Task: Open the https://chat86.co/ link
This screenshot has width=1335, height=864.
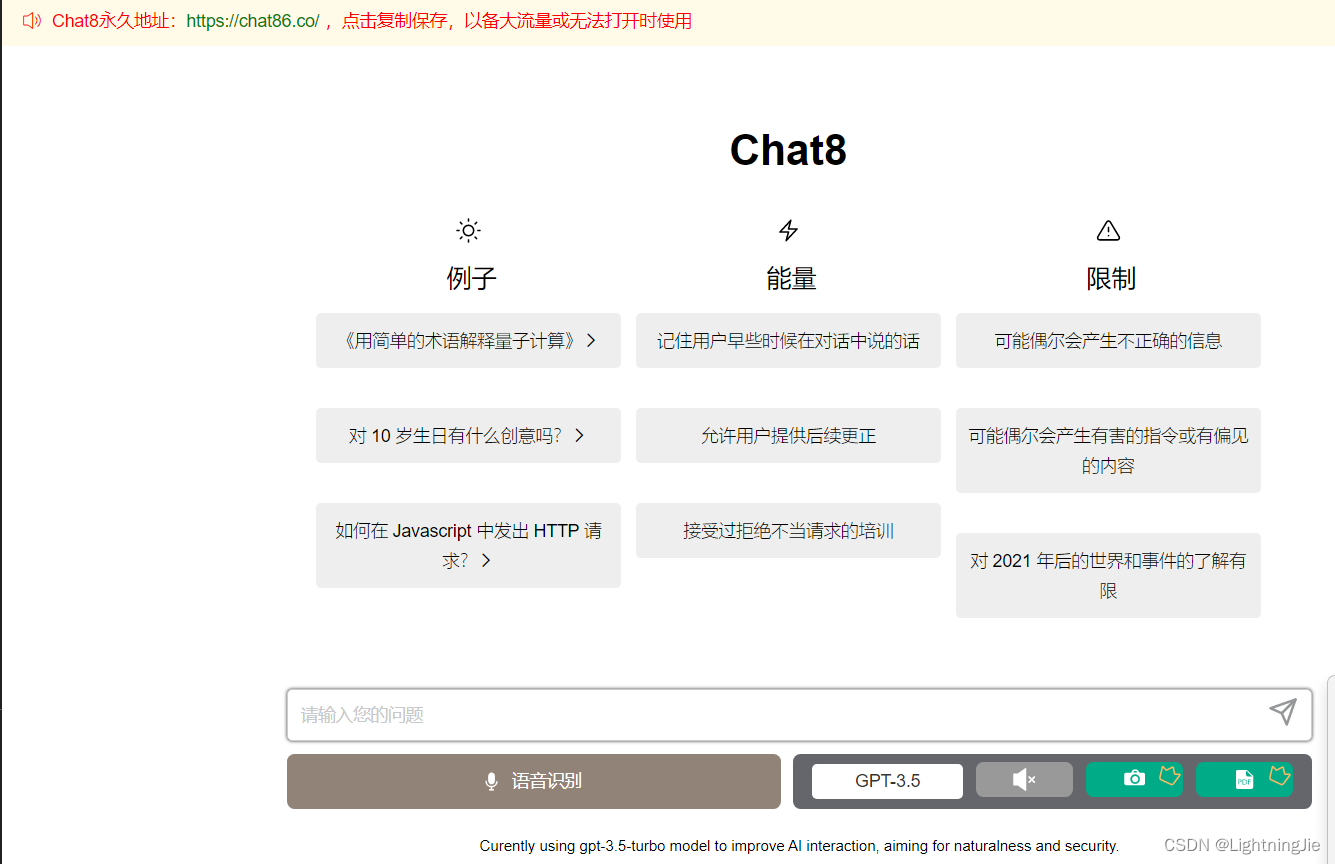Action: [x=252, y=21]
